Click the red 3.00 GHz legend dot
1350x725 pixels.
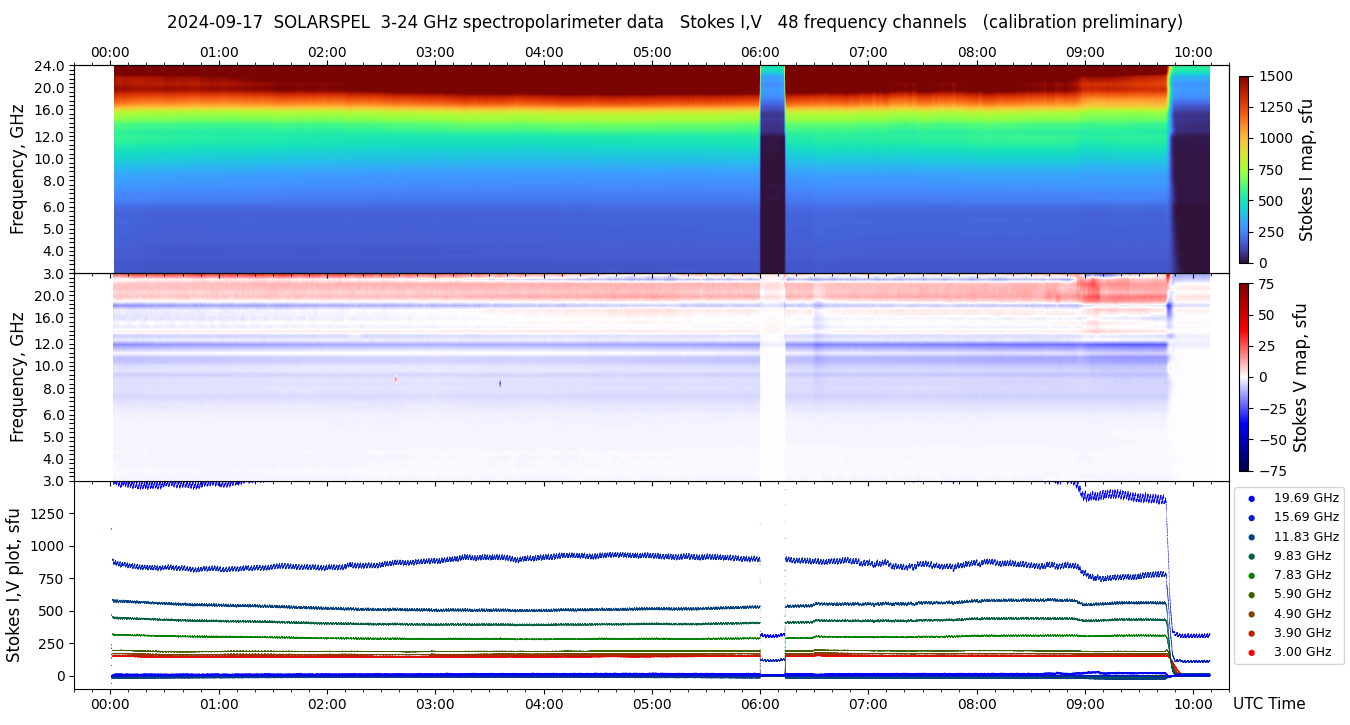[x=1251, y=653]
